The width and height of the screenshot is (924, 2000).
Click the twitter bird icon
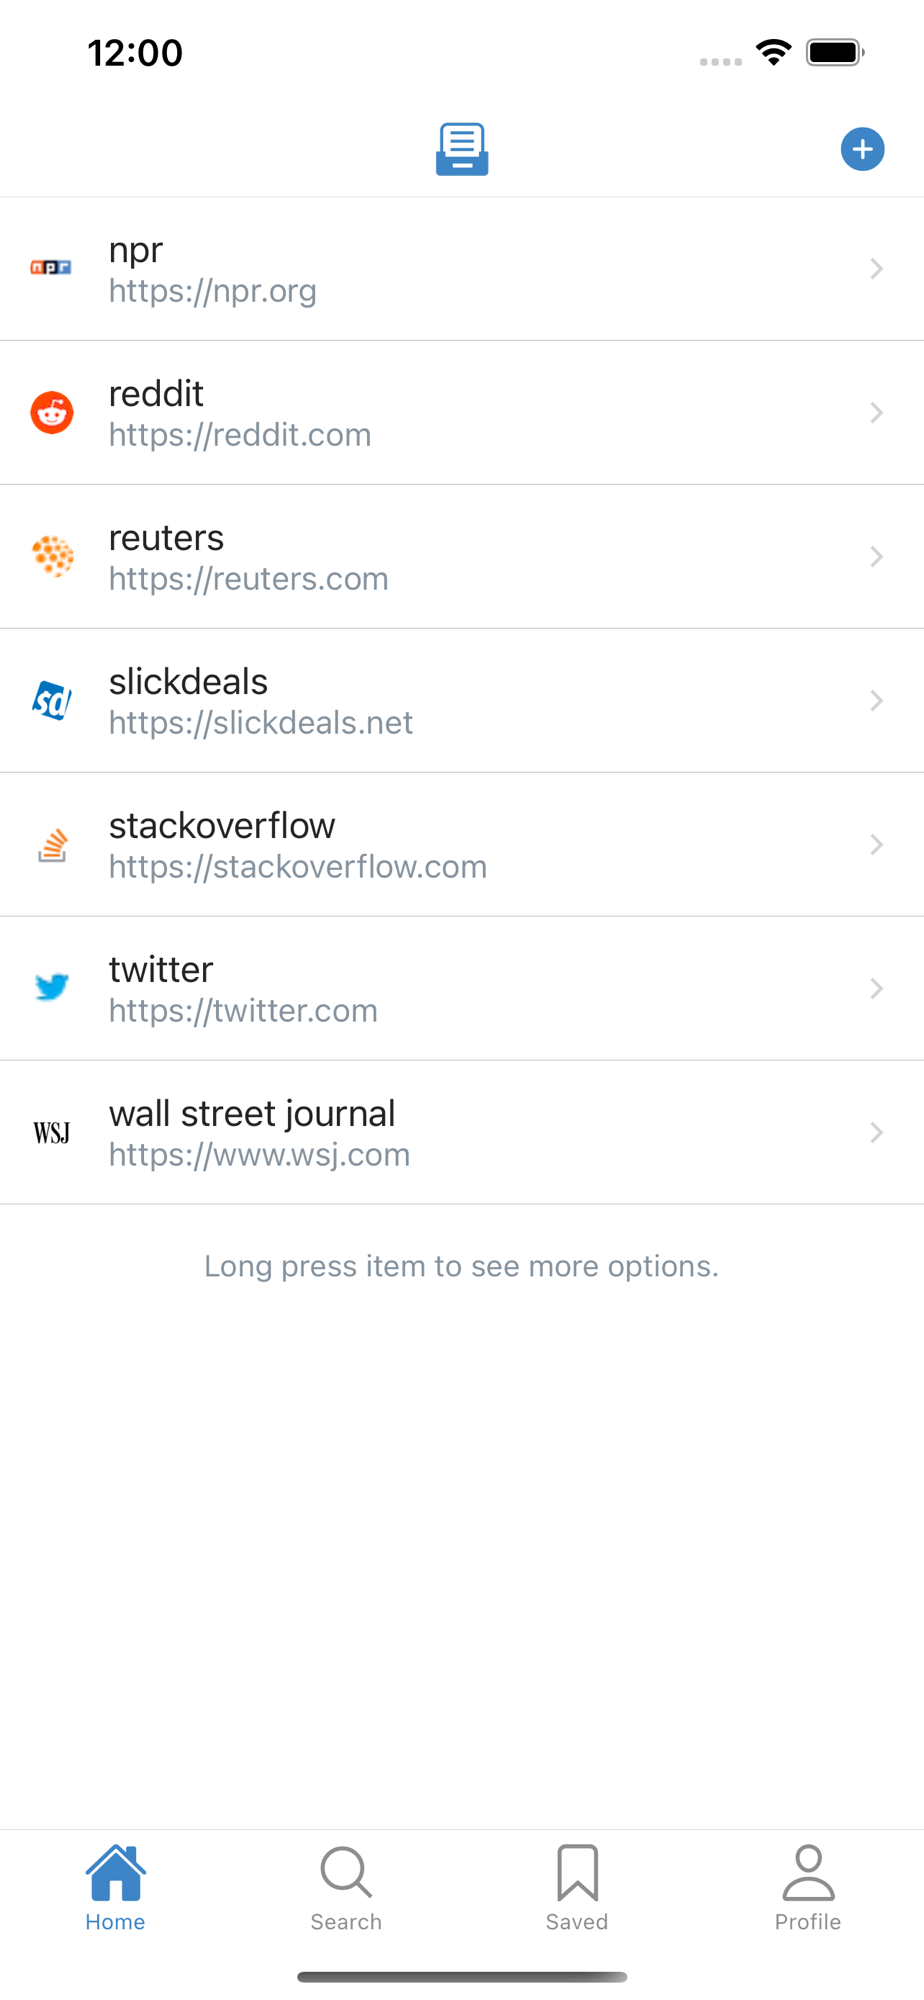tap(52, 987)
